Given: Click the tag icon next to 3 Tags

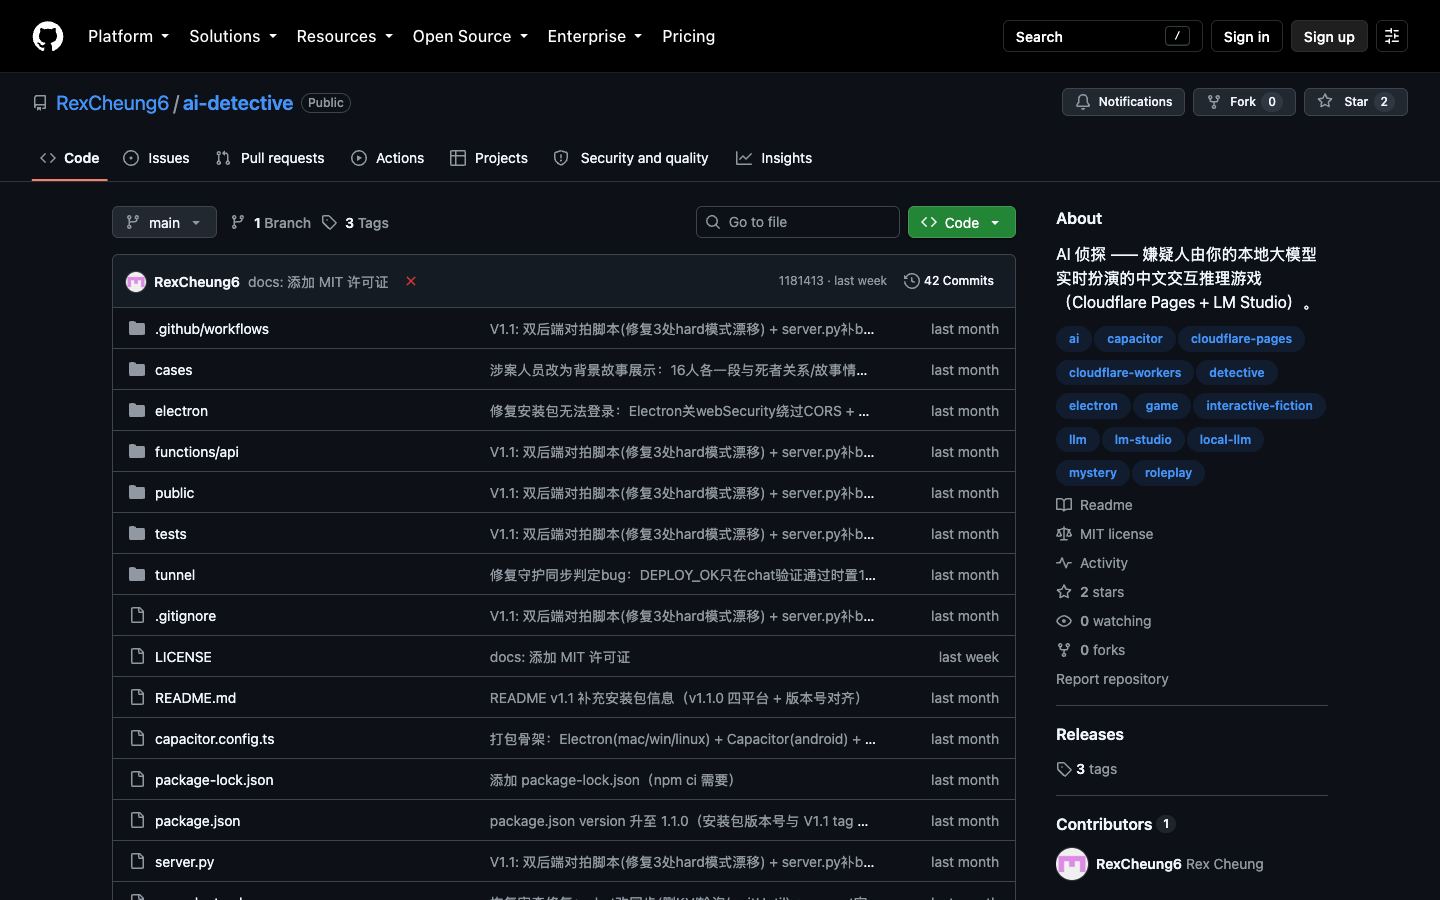Looking at the screenshot, I should click(329, 222).
